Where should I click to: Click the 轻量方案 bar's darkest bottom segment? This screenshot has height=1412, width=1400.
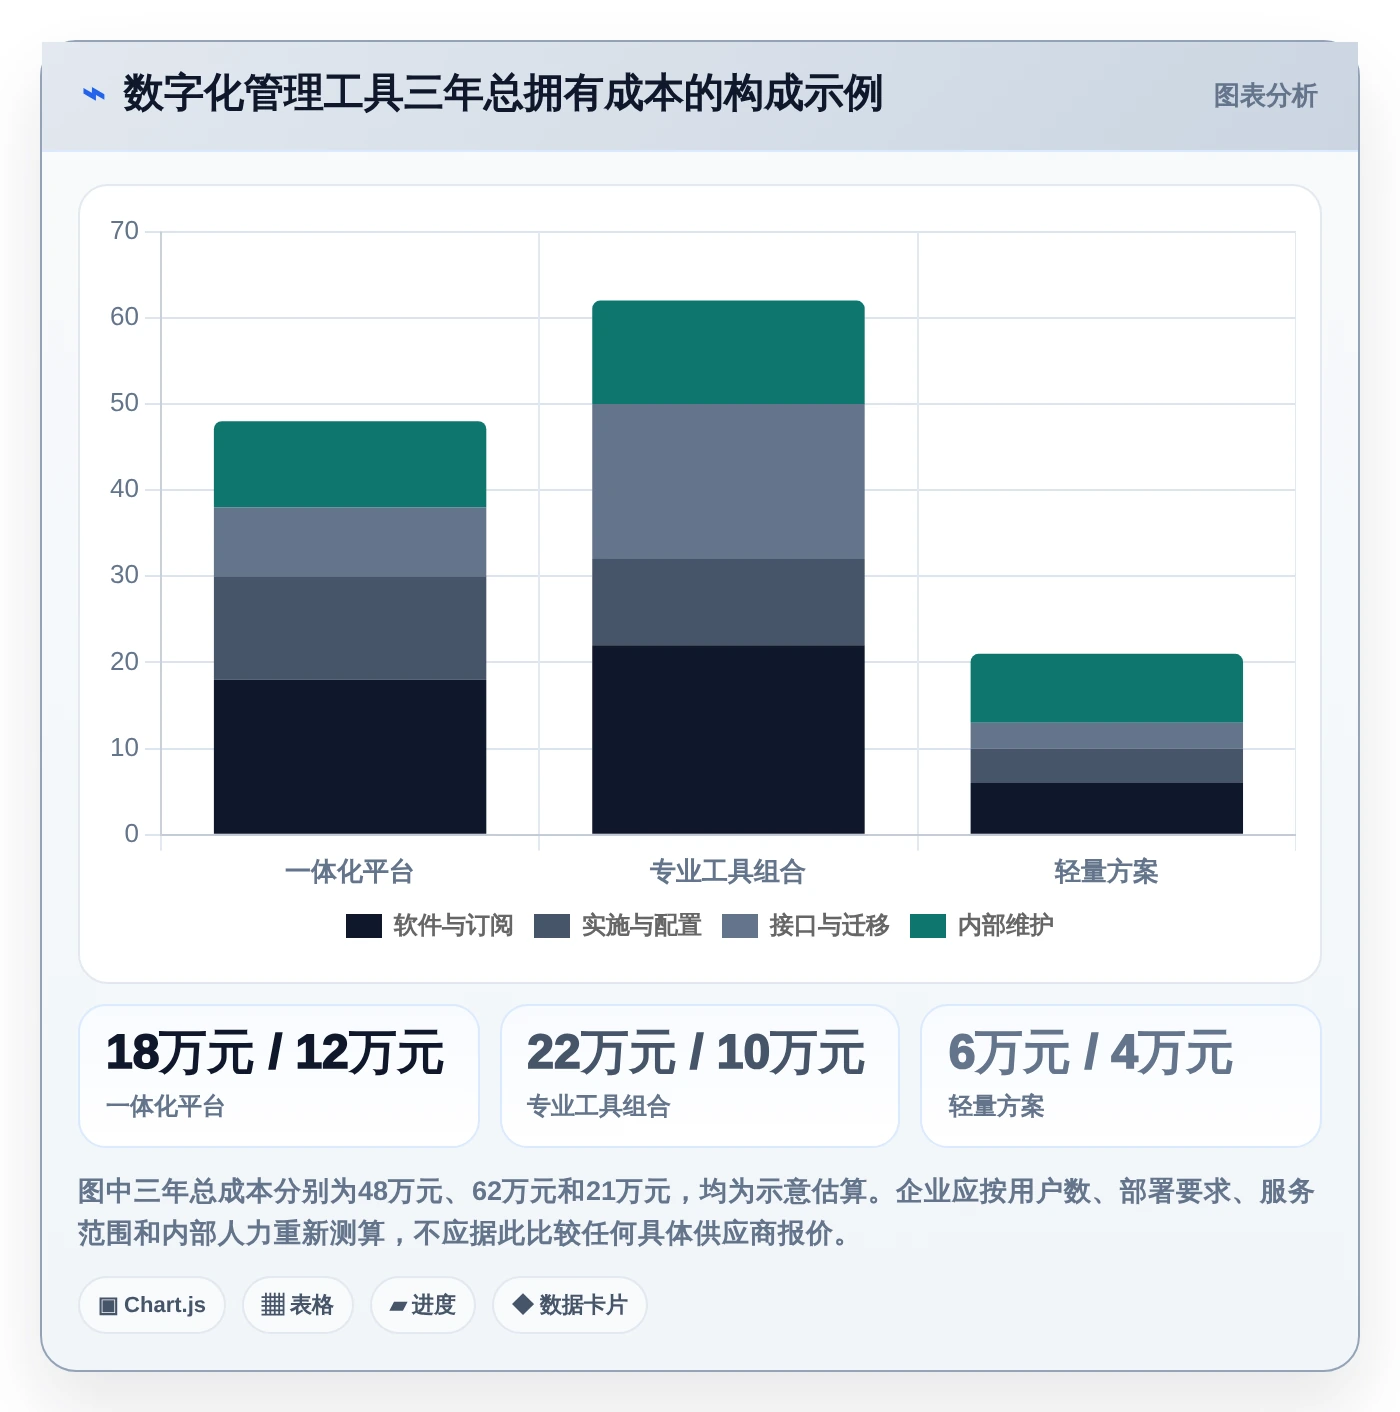(1107, 808)
